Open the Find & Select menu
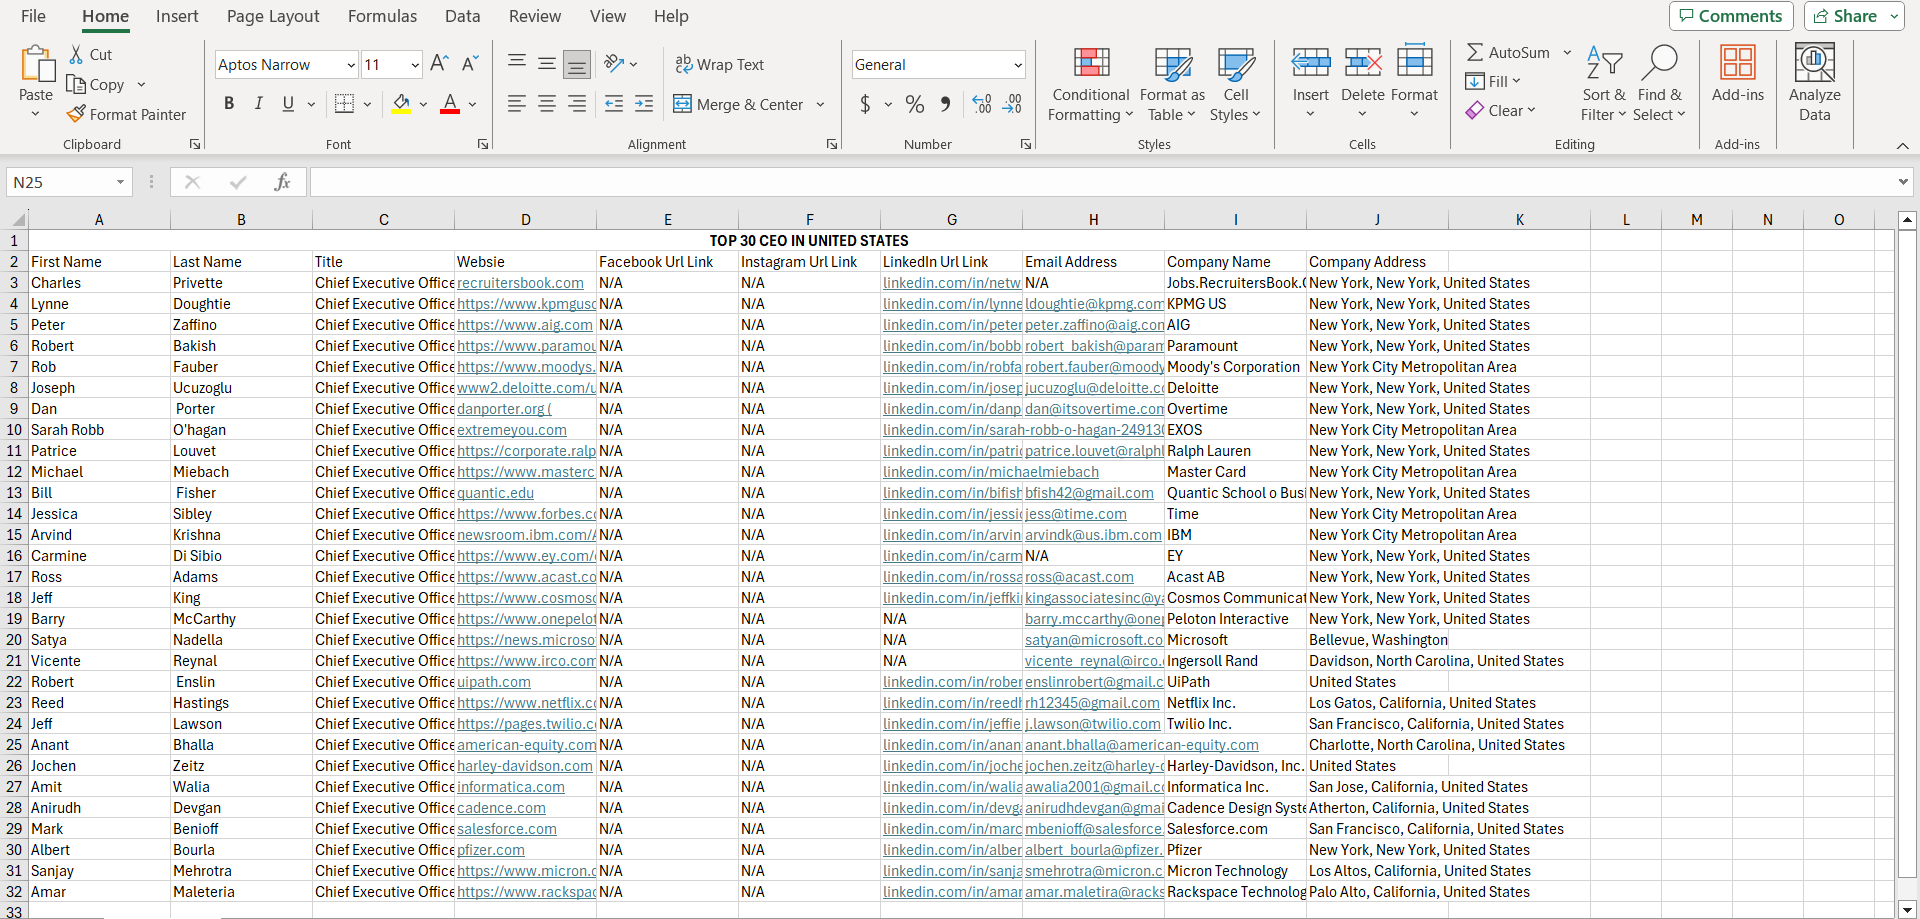The height and width of the screenshot is (919, 1920). click(x=1659, y=85)
